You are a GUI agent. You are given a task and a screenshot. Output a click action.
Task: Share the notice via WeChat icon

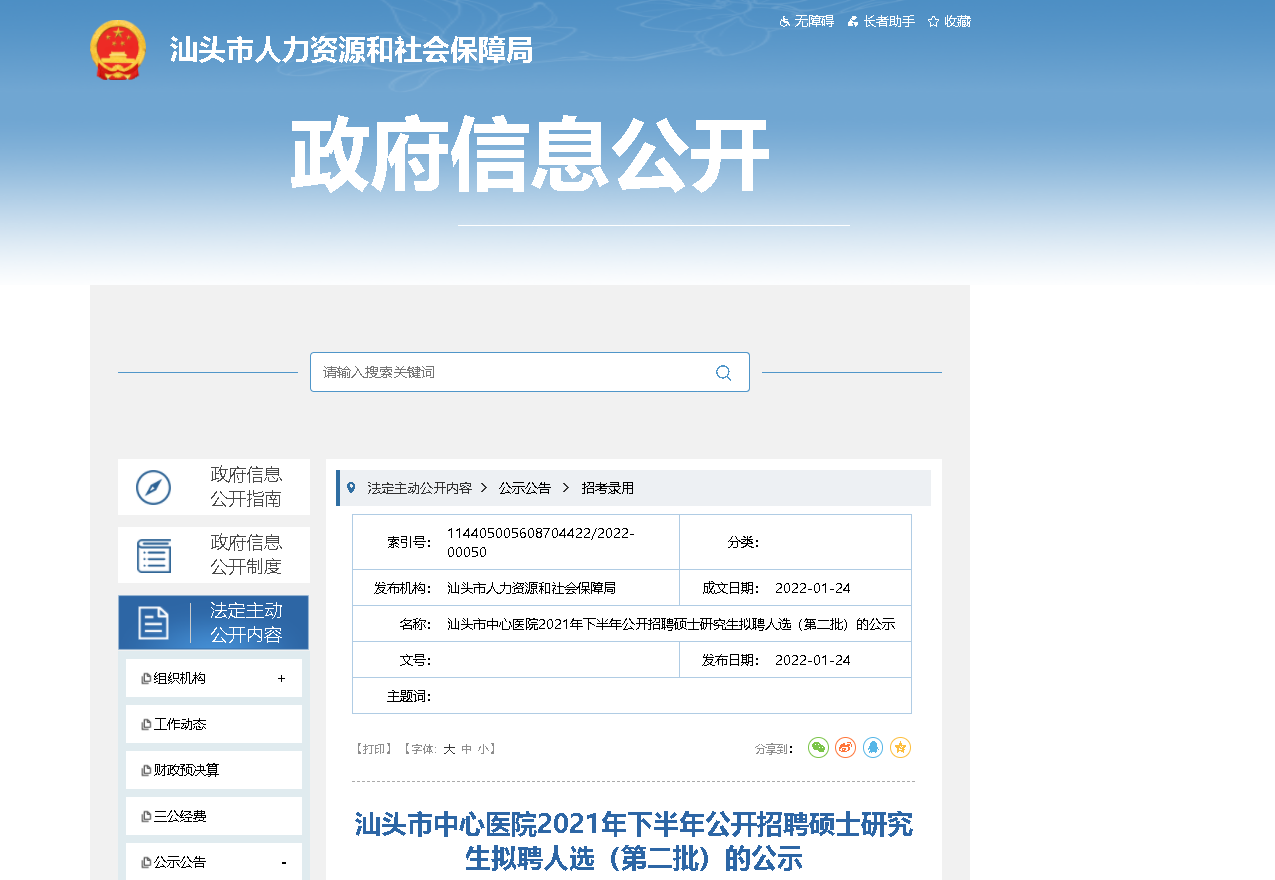point(818,748)
